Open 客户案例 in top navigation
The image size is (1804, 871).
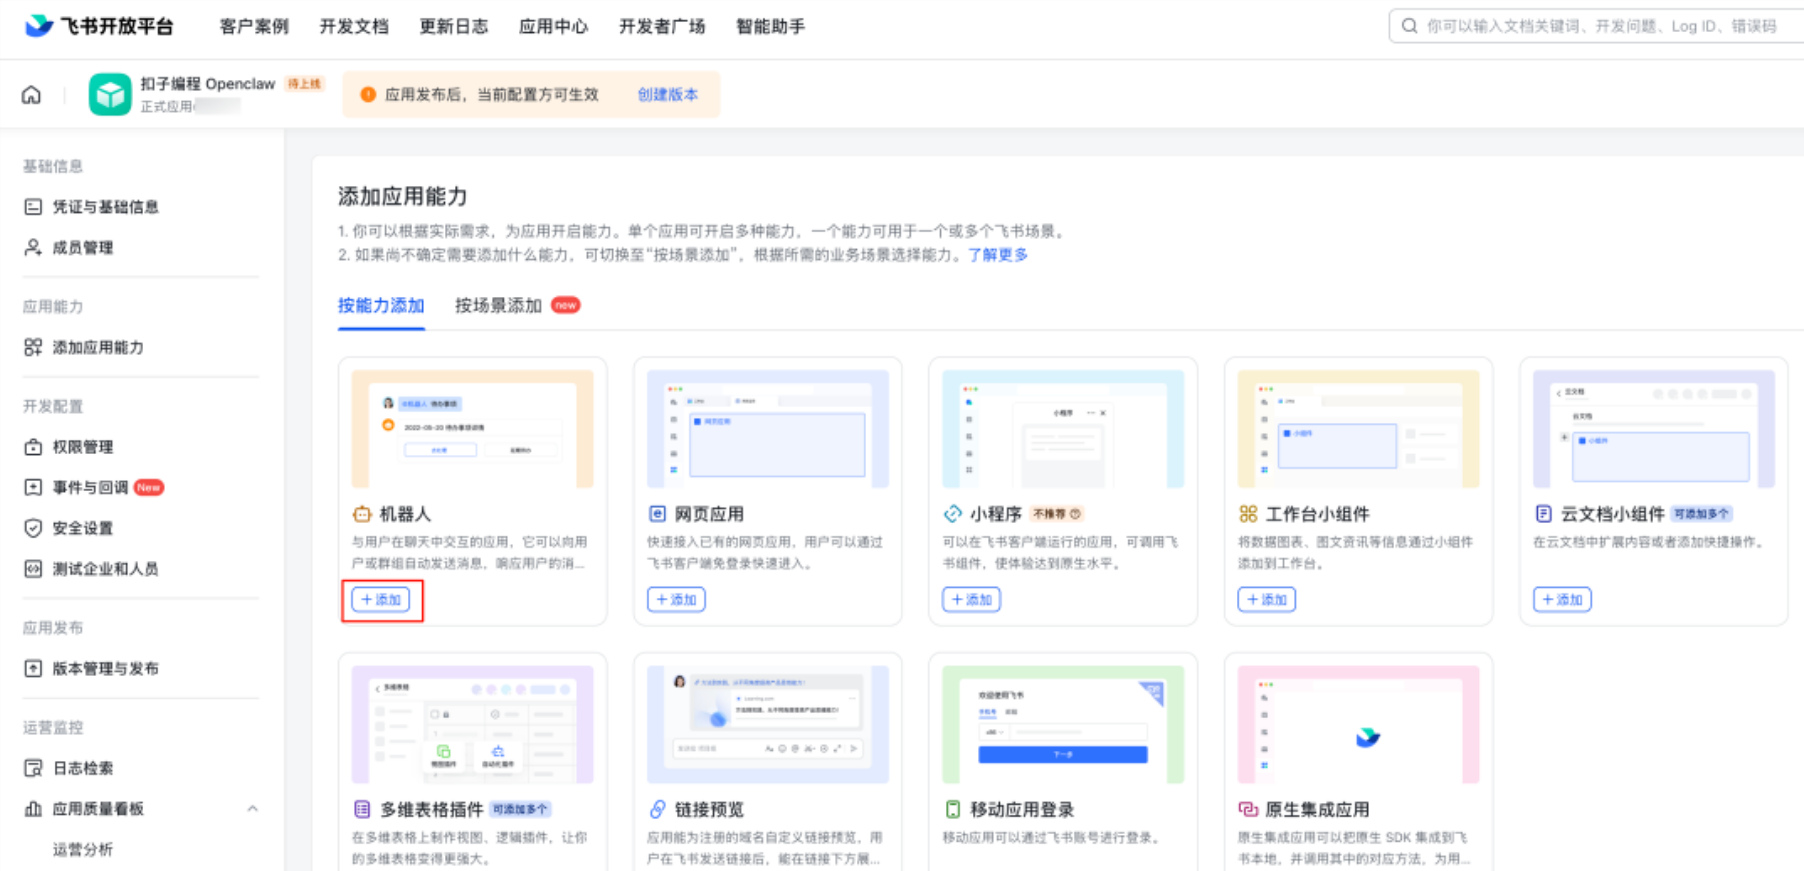coord(254,26)
